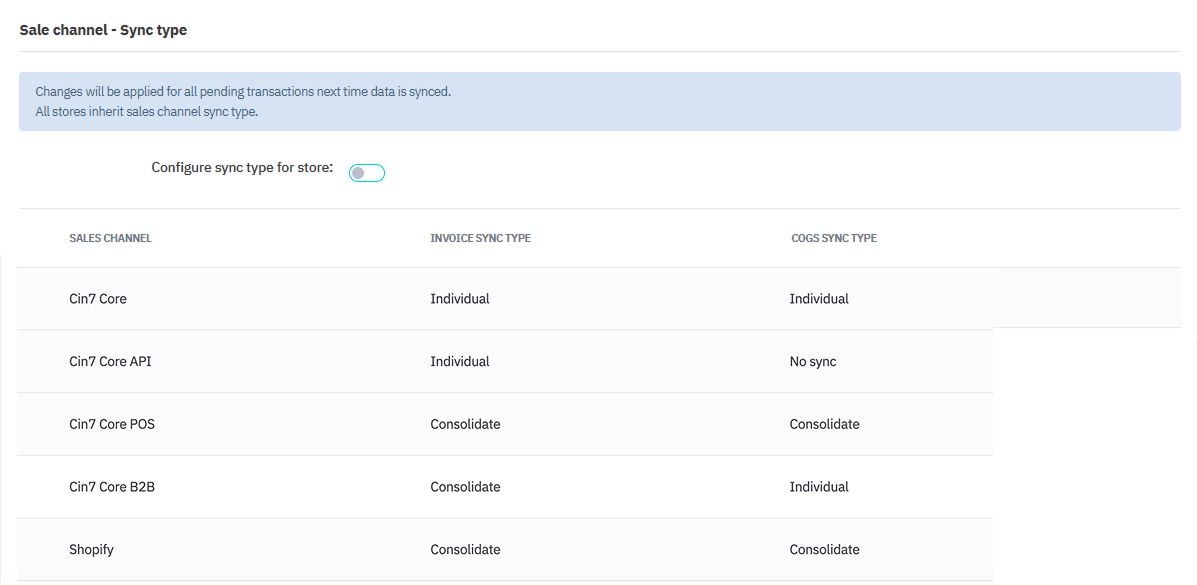This screenshot has height=585, width=1197.
Task: Select the Cin7 Core B2B channel name
Action: click(112, 487)
